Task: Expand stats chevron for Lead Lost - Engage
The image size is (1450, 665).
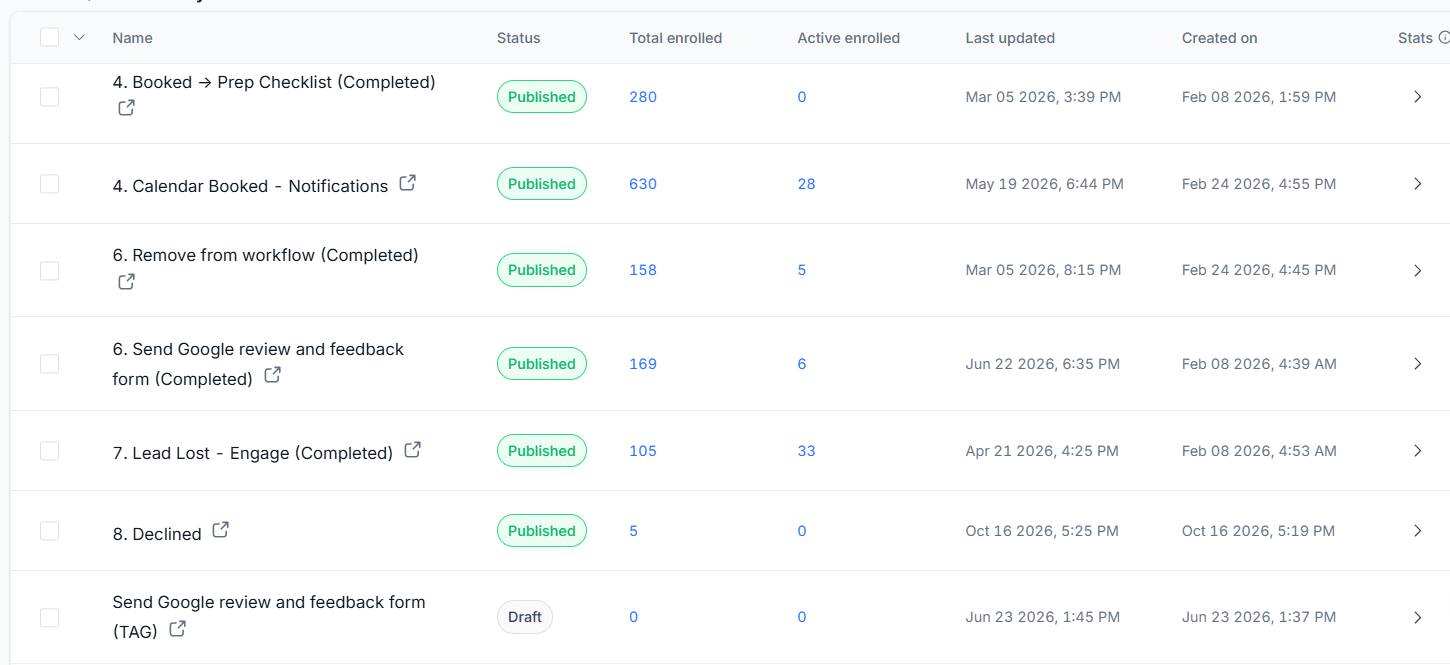Action: coord(1417,451)
